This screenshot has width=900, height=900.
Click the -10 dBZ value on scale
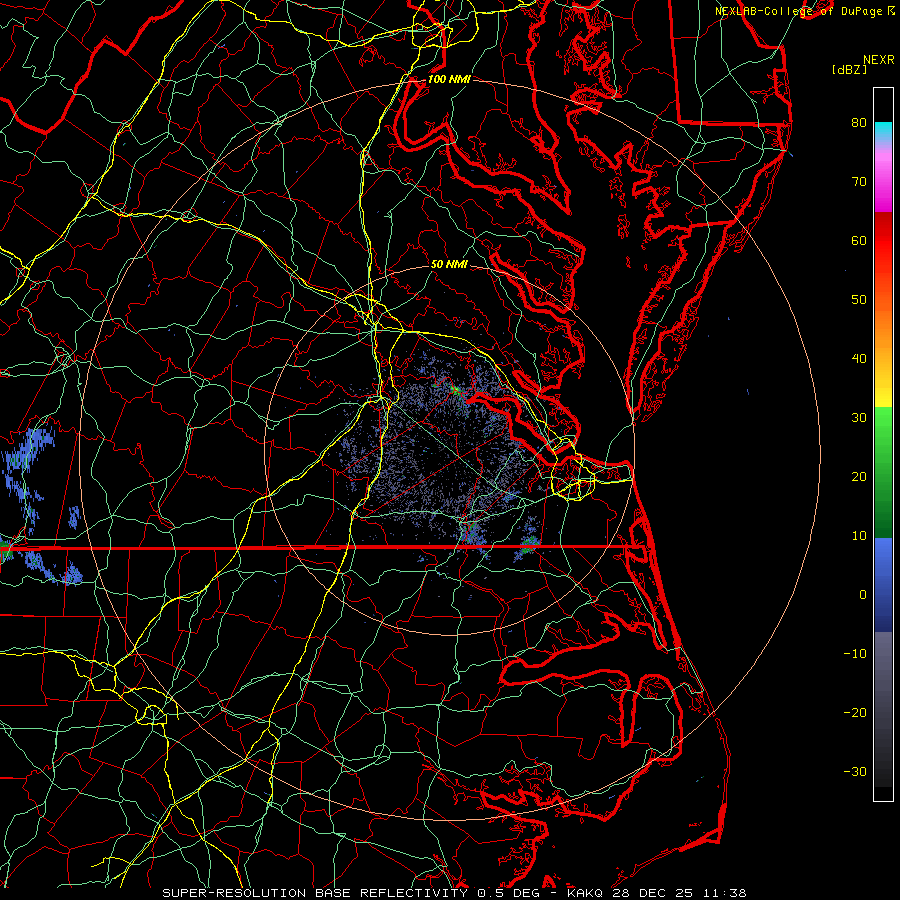click(x=855, y=654)
